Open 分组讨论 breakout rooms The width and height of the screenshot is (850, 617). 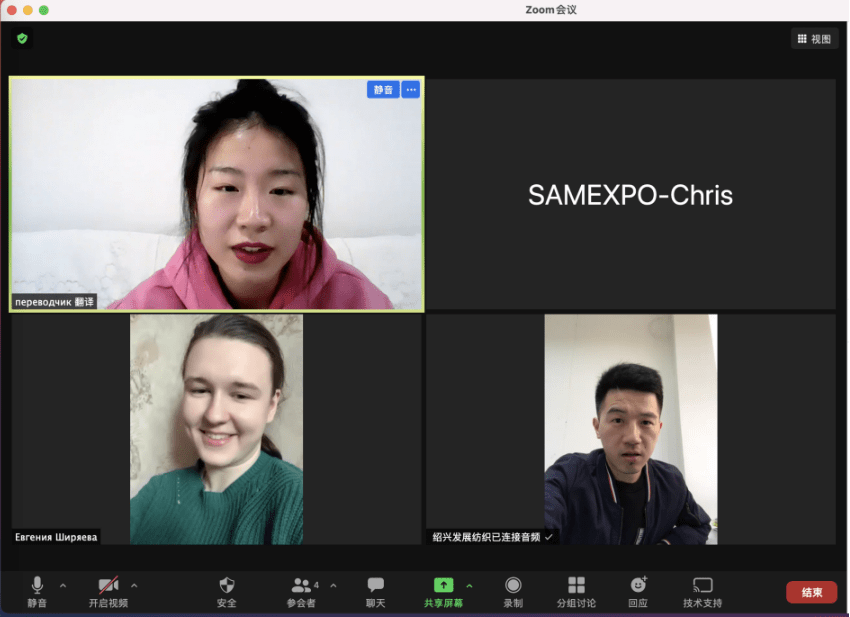click(x=576, y=591)
